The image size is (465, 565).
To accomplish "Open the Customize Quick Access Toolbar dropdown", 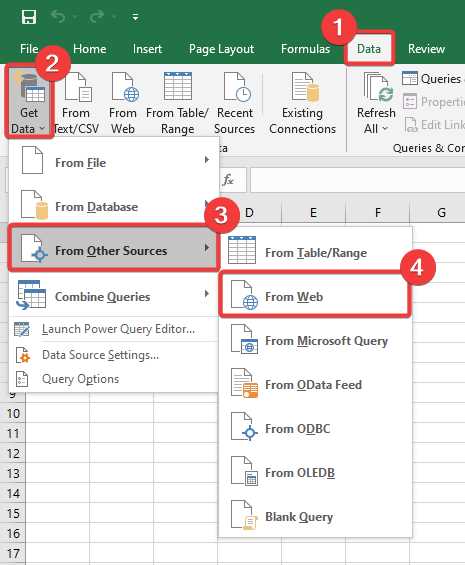I will 136,17.
